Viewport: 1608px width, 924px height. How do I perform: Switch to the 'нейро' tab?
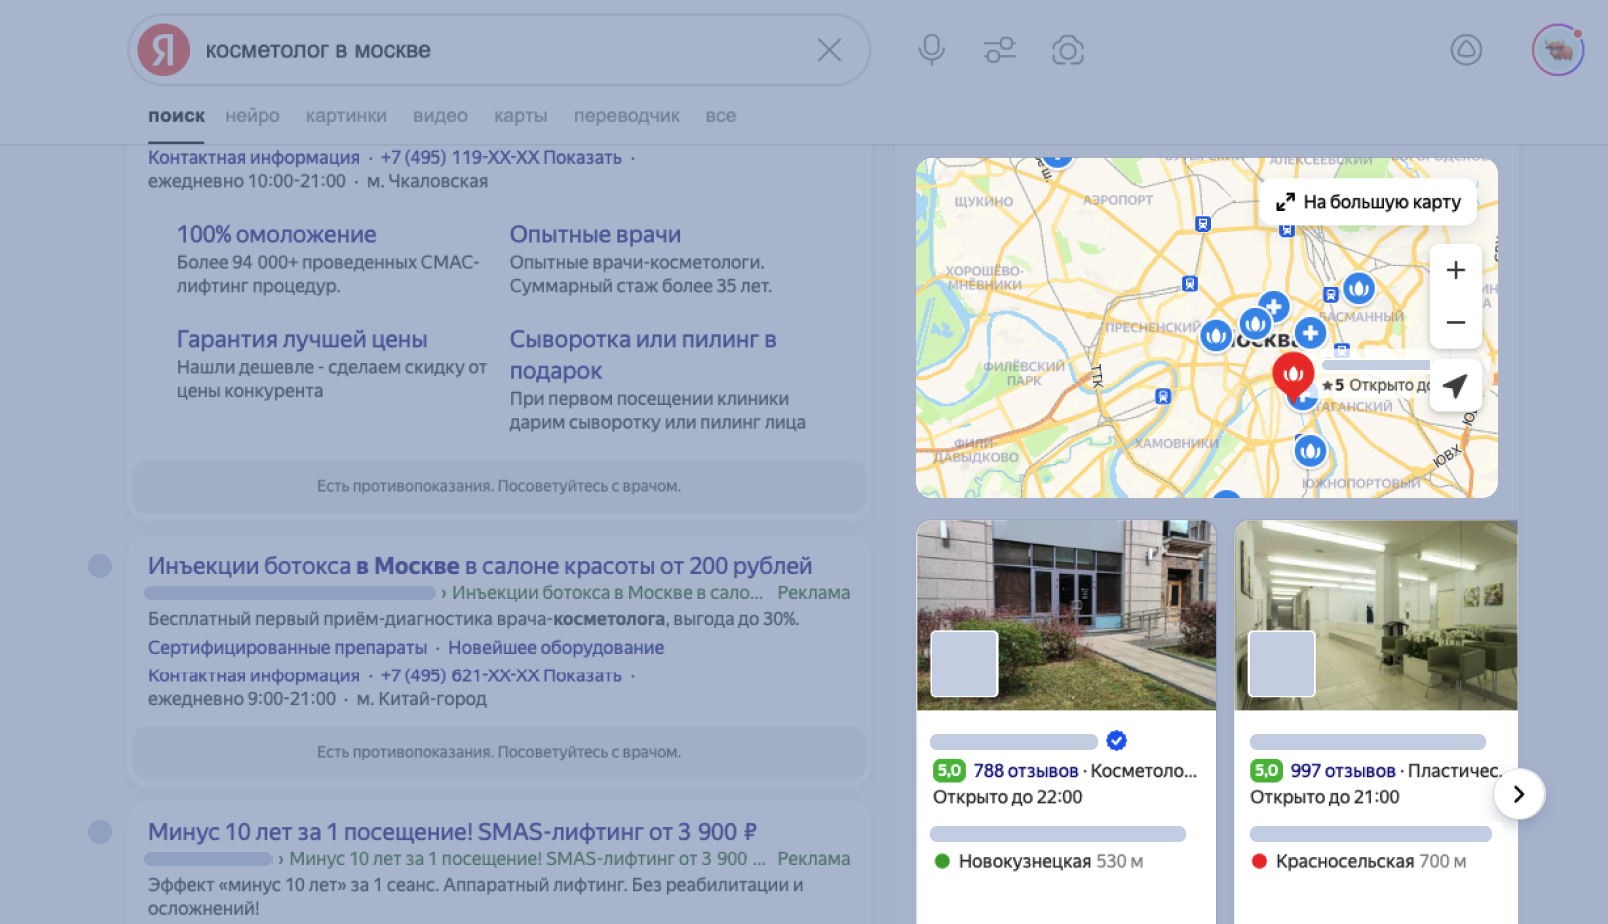tap(252, 116)
